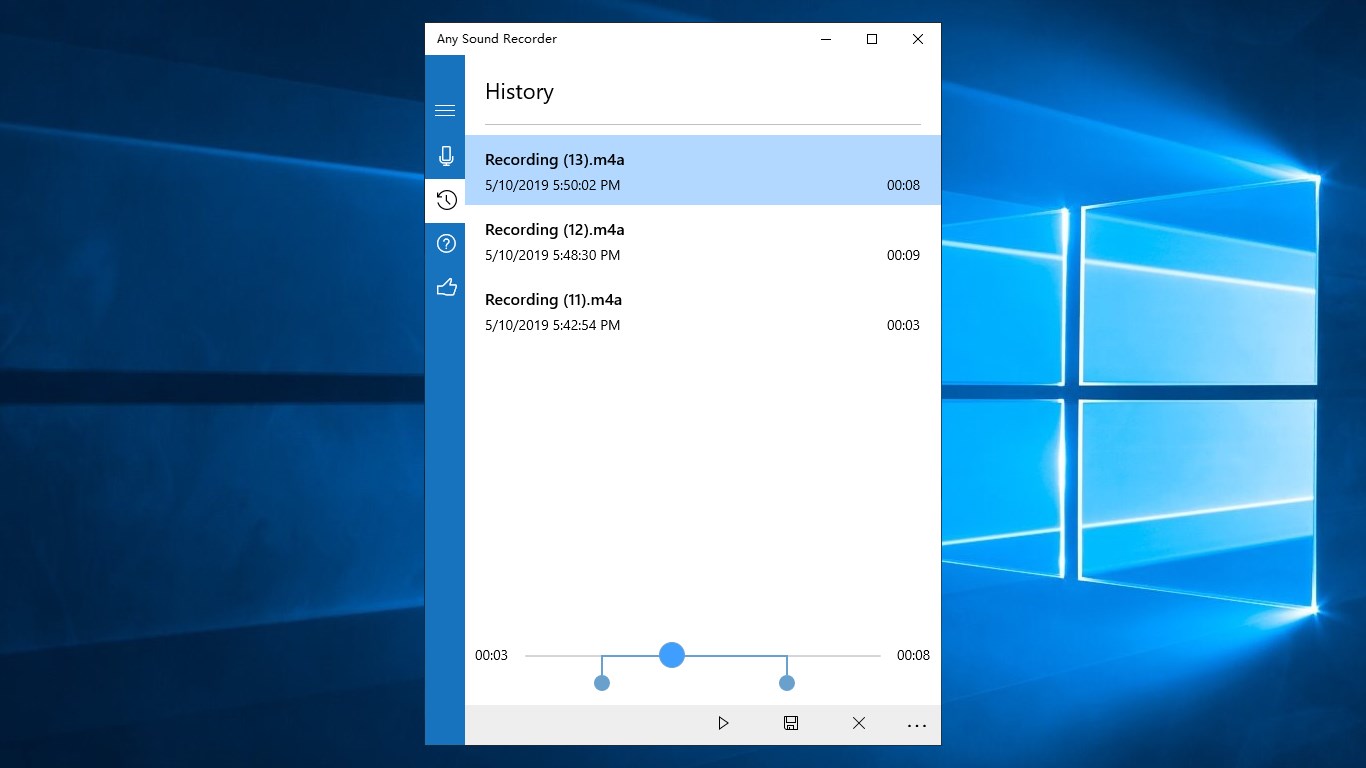Select Recording (13).m4a in history
The image size is (1366, 768).
coord(703,170)
